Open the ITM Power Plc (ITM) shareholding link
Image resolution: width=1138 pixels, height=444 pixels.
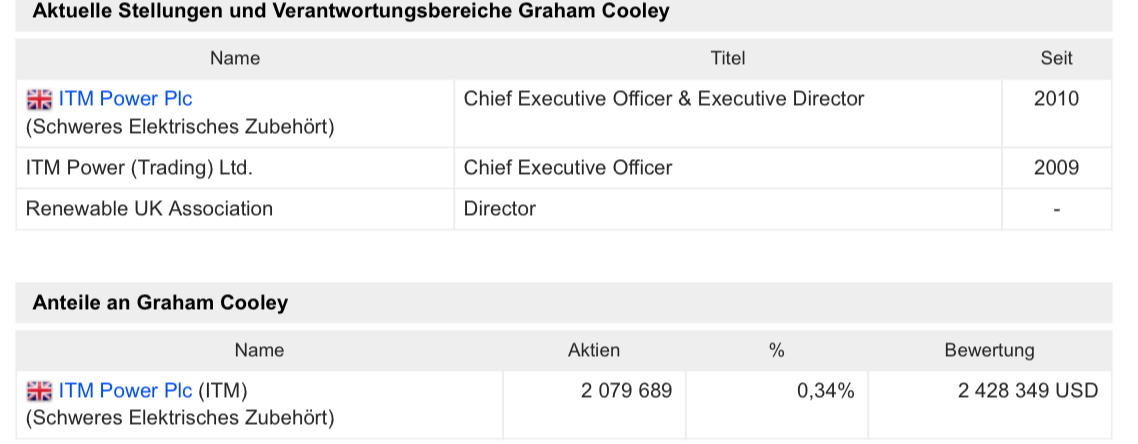tap(125, 391)
